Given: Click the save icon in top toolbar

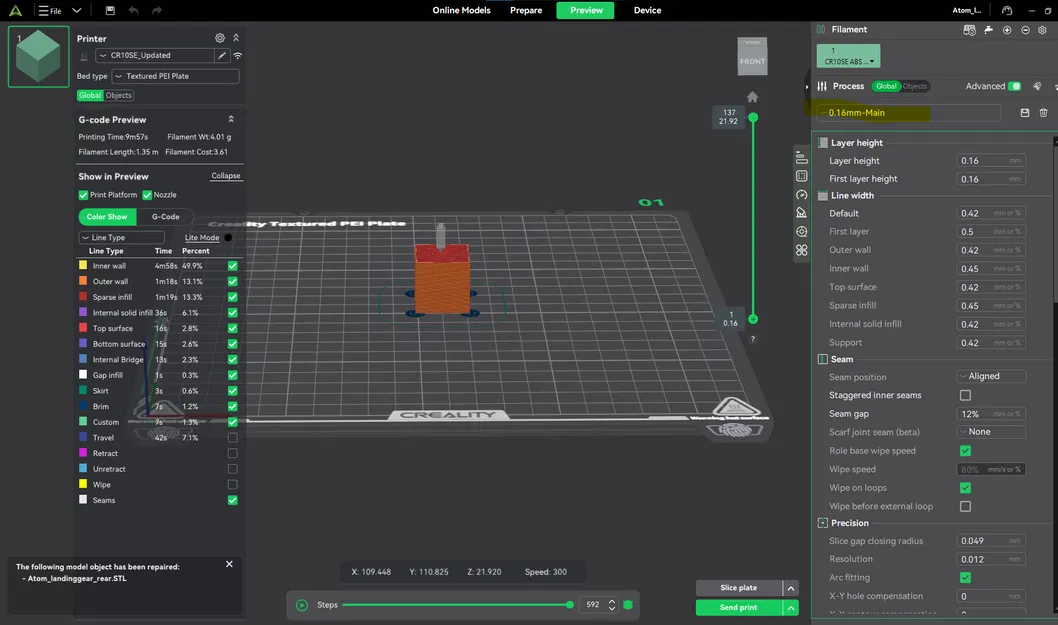Looking at the screenshot, I should [x=110, y=10].
